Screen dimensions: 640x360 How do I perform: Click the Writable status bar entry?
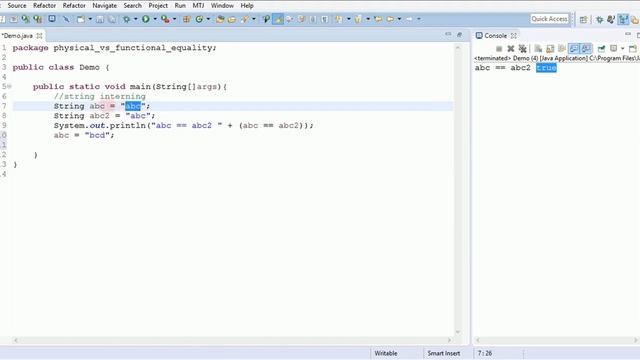386,353
